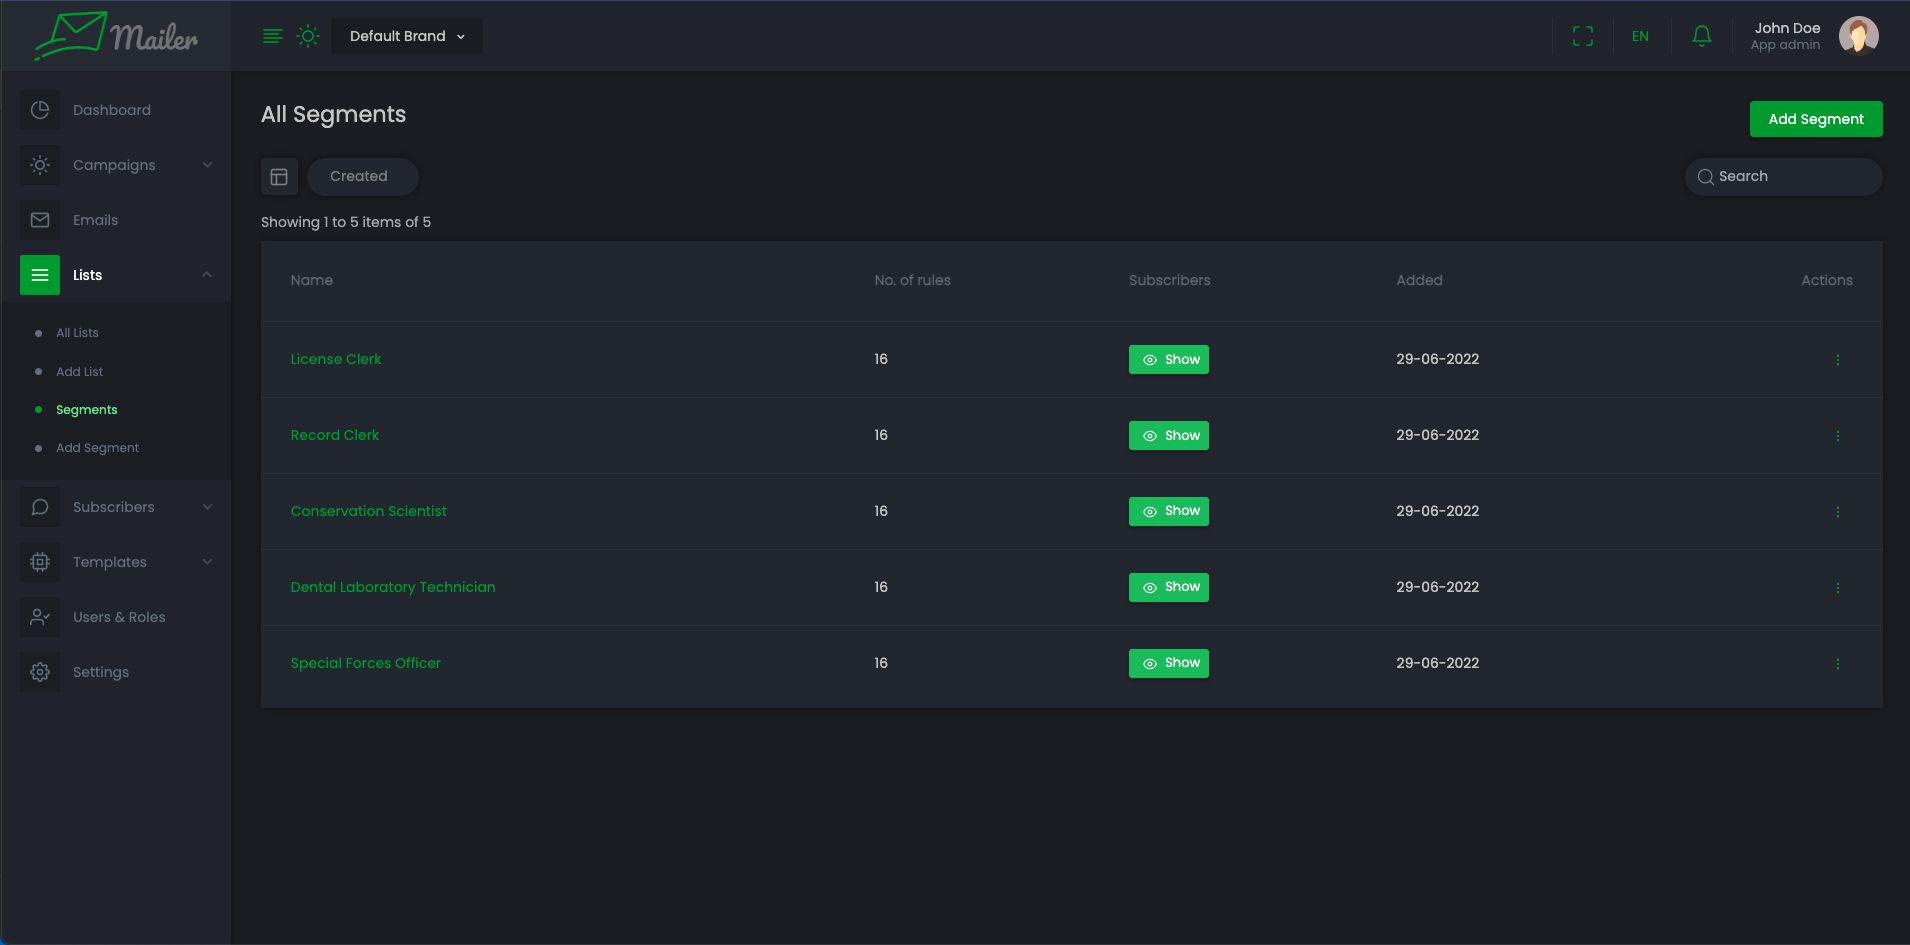
Task: Open Settings gear icon in sidebar
Action: 40,672
